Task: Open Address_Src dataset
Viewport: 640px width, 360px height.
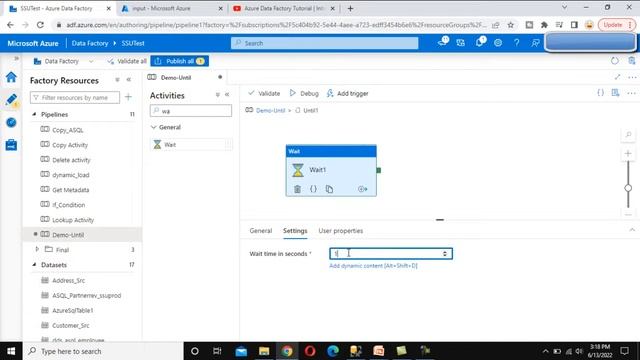Action: click(x=69, y=280)
